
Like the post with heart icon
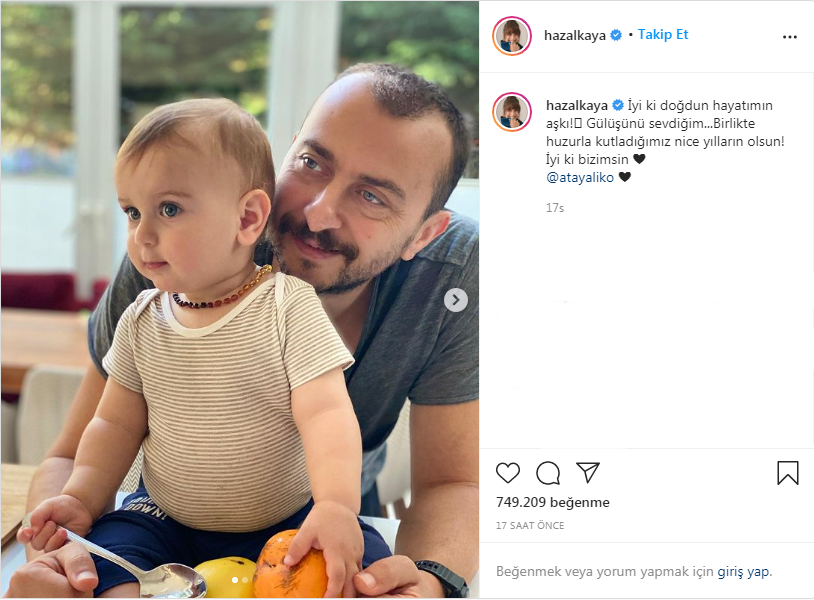[508, 473]
